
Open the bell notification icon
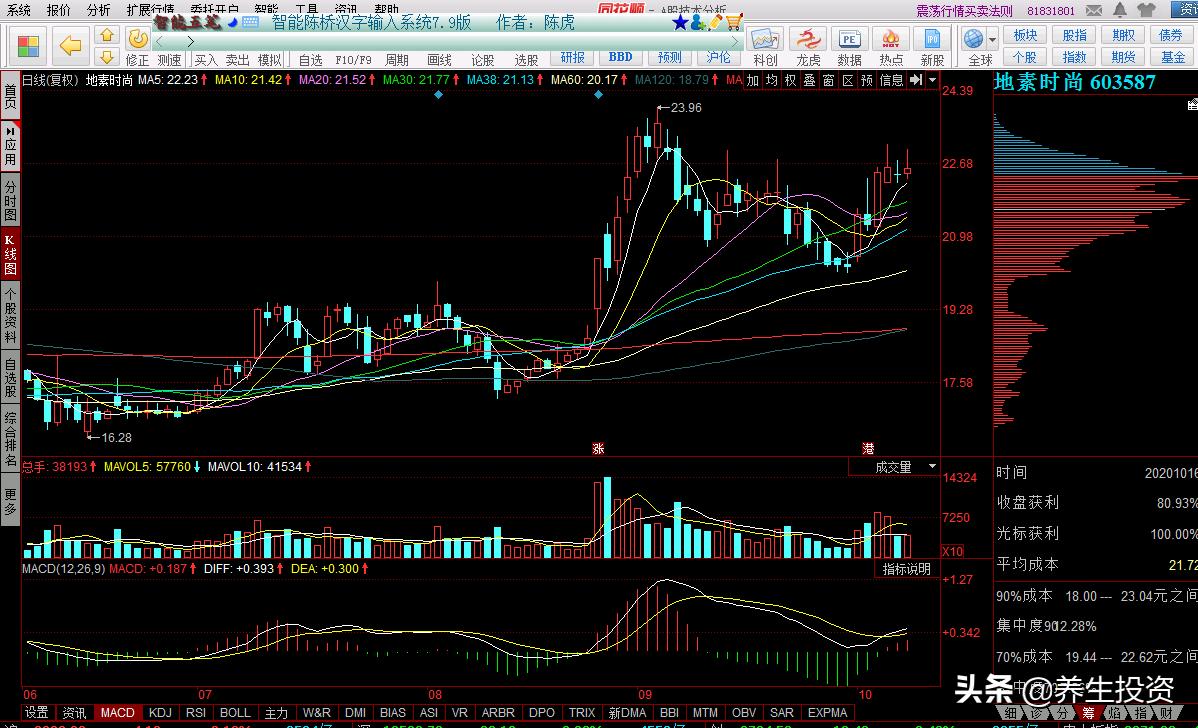click(1120, 10)
